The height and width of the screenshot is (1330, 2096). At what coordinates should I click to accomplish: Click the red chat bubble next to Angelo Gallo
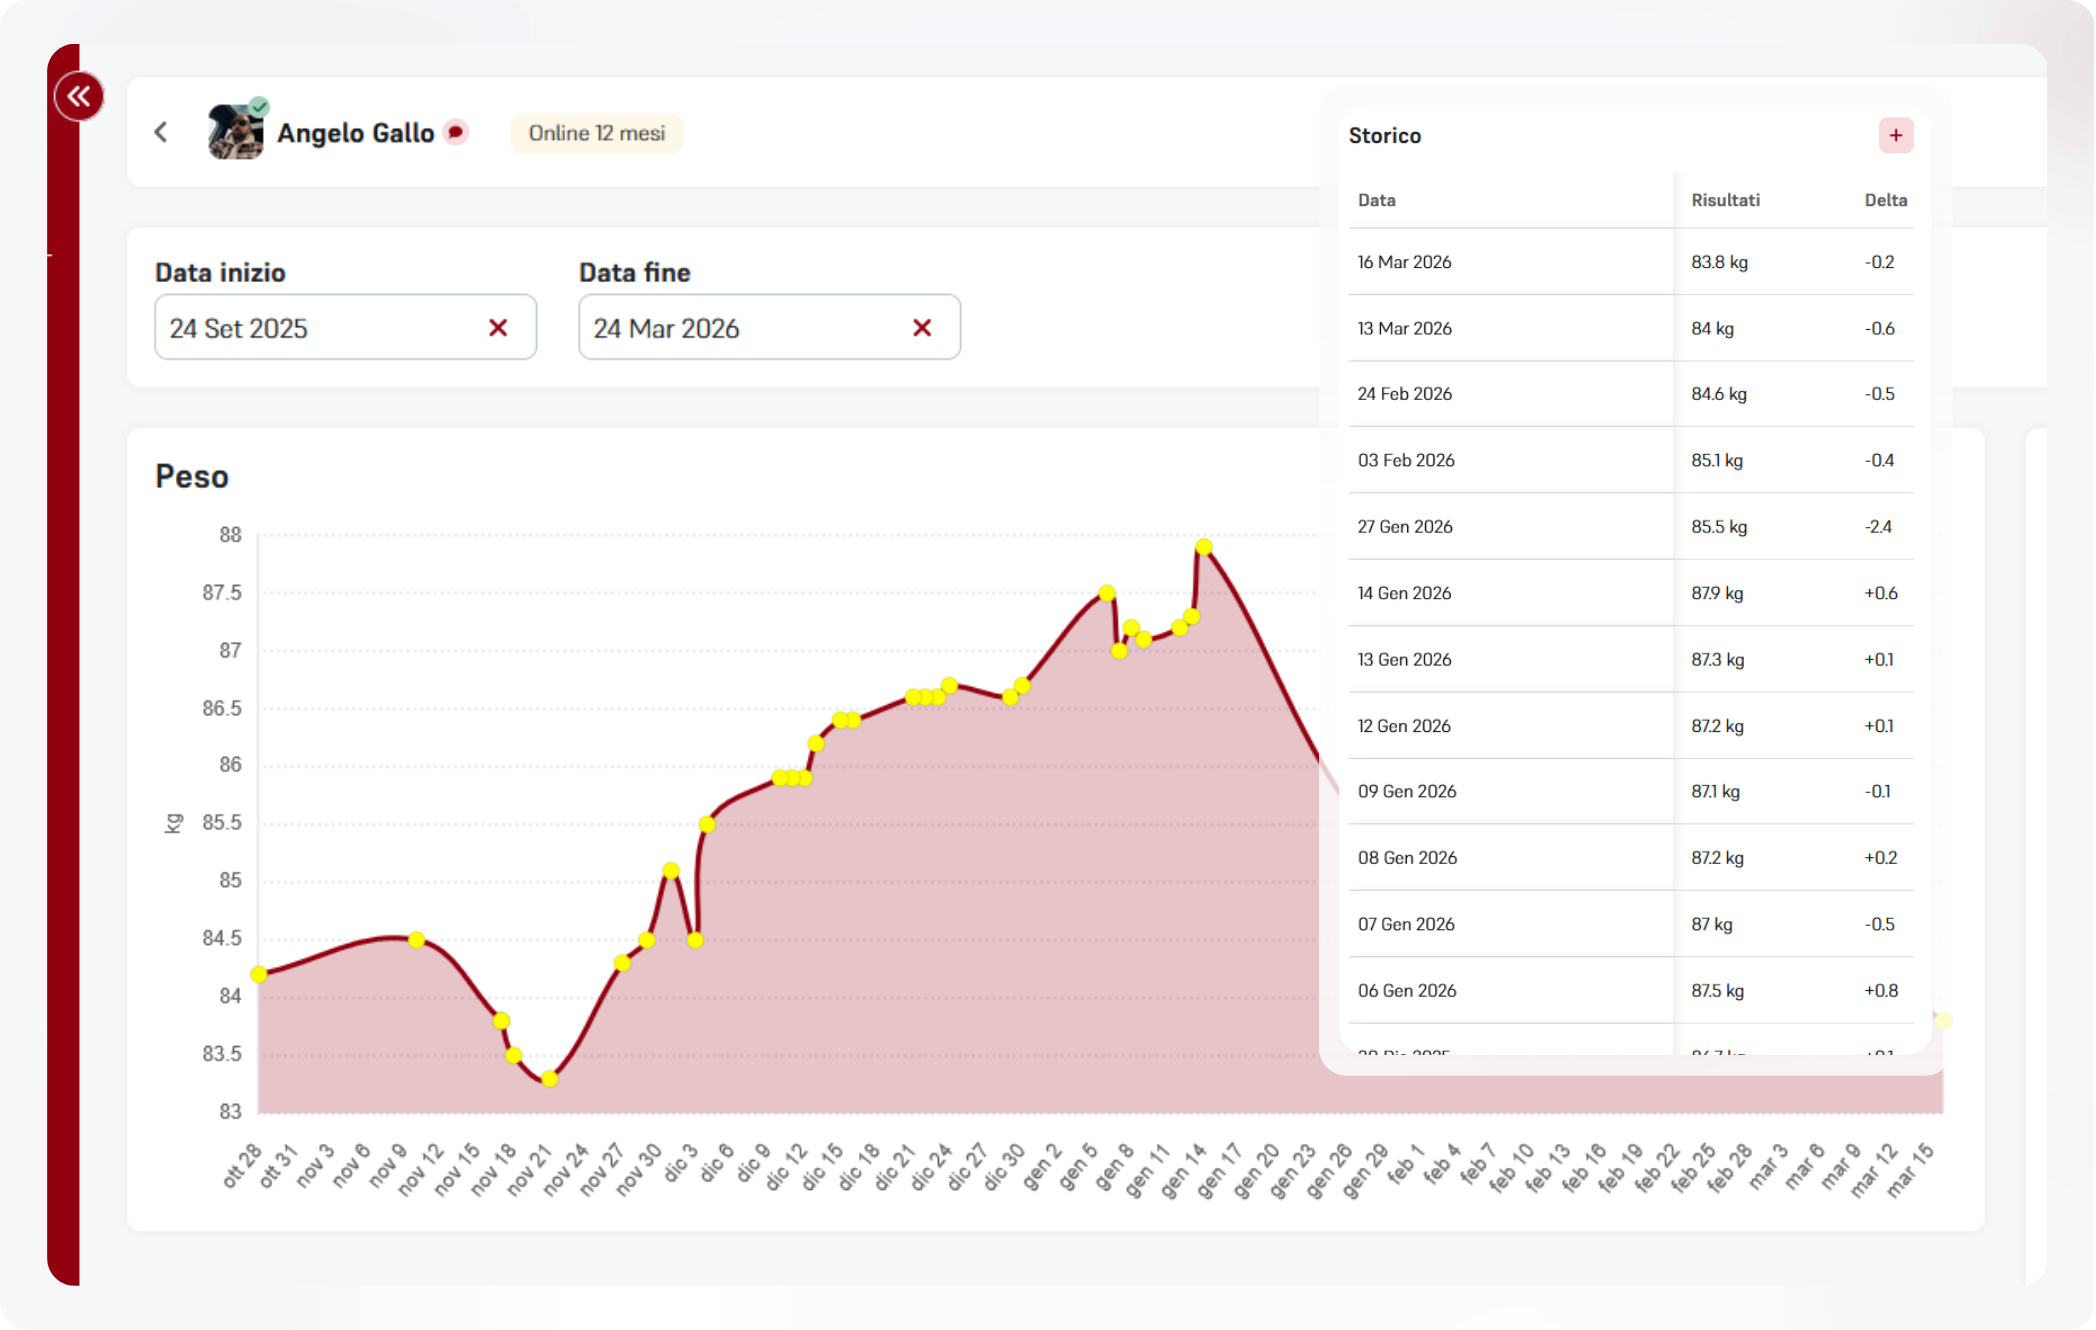(456, 132)
